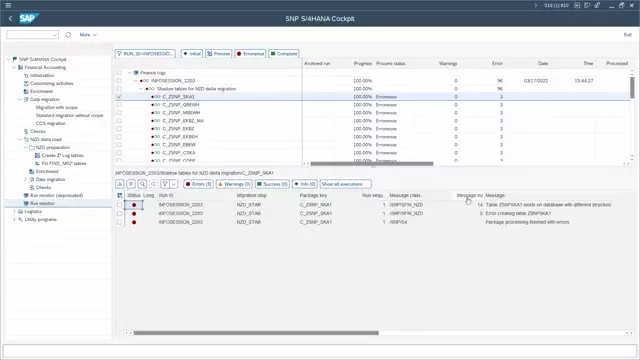Tick the INFOSESSION_2203 row checkbox

coord(119,81)
